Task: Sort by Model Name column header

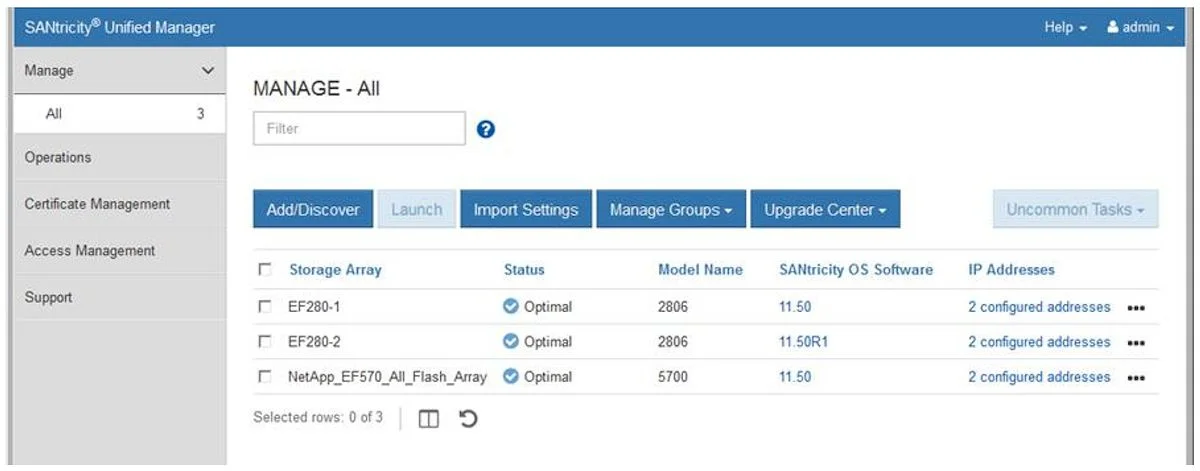Action: [x=700, y=270]
